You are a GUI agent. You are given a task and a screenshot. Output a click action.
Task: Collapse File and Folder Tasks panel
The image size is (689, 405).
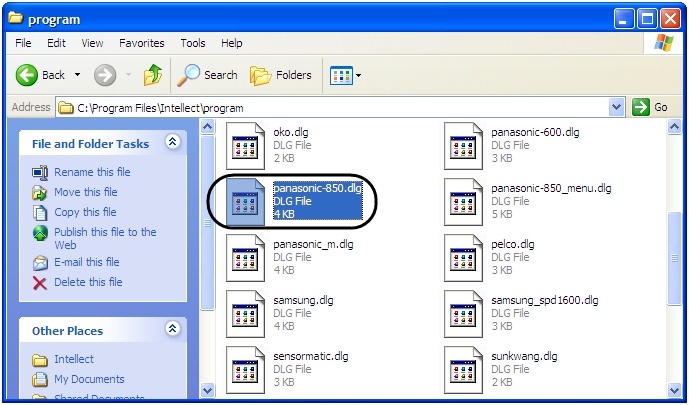tap(172, 142)
